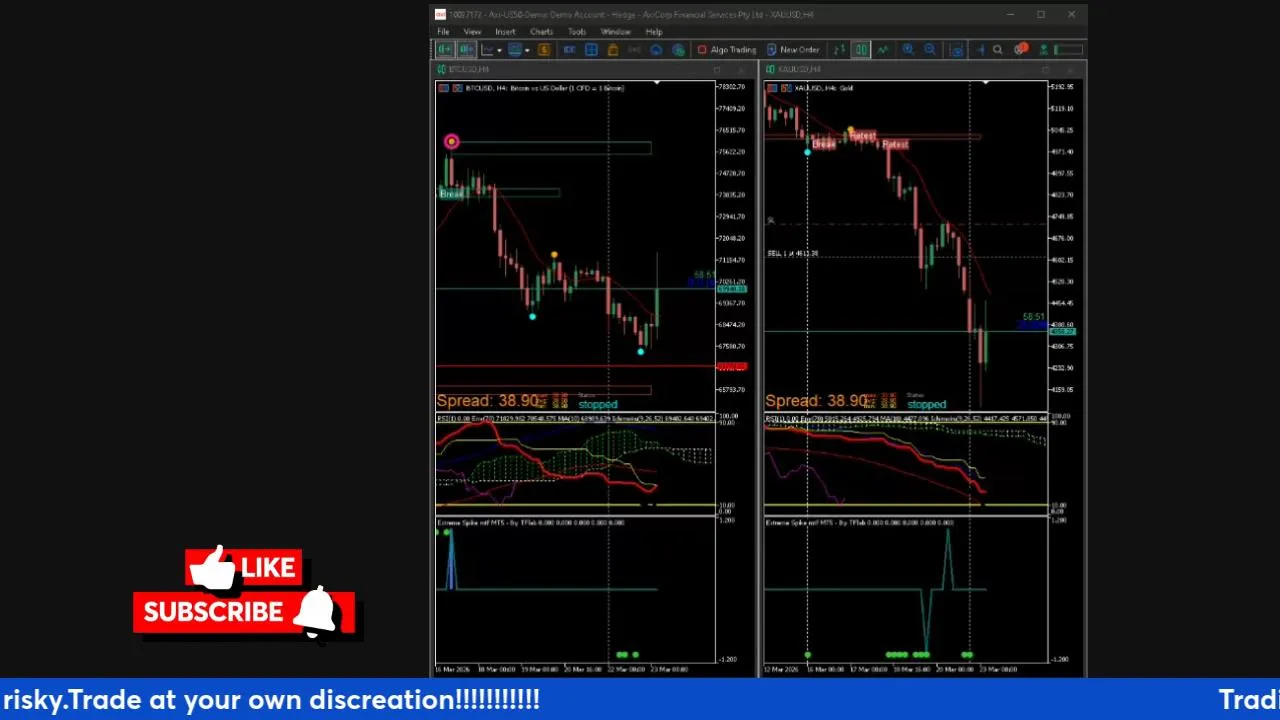Viewport: 1280px width, 720px height.
Task: Switch to the BTCUSD,H4 chart tab
Action: pos(467,69)
